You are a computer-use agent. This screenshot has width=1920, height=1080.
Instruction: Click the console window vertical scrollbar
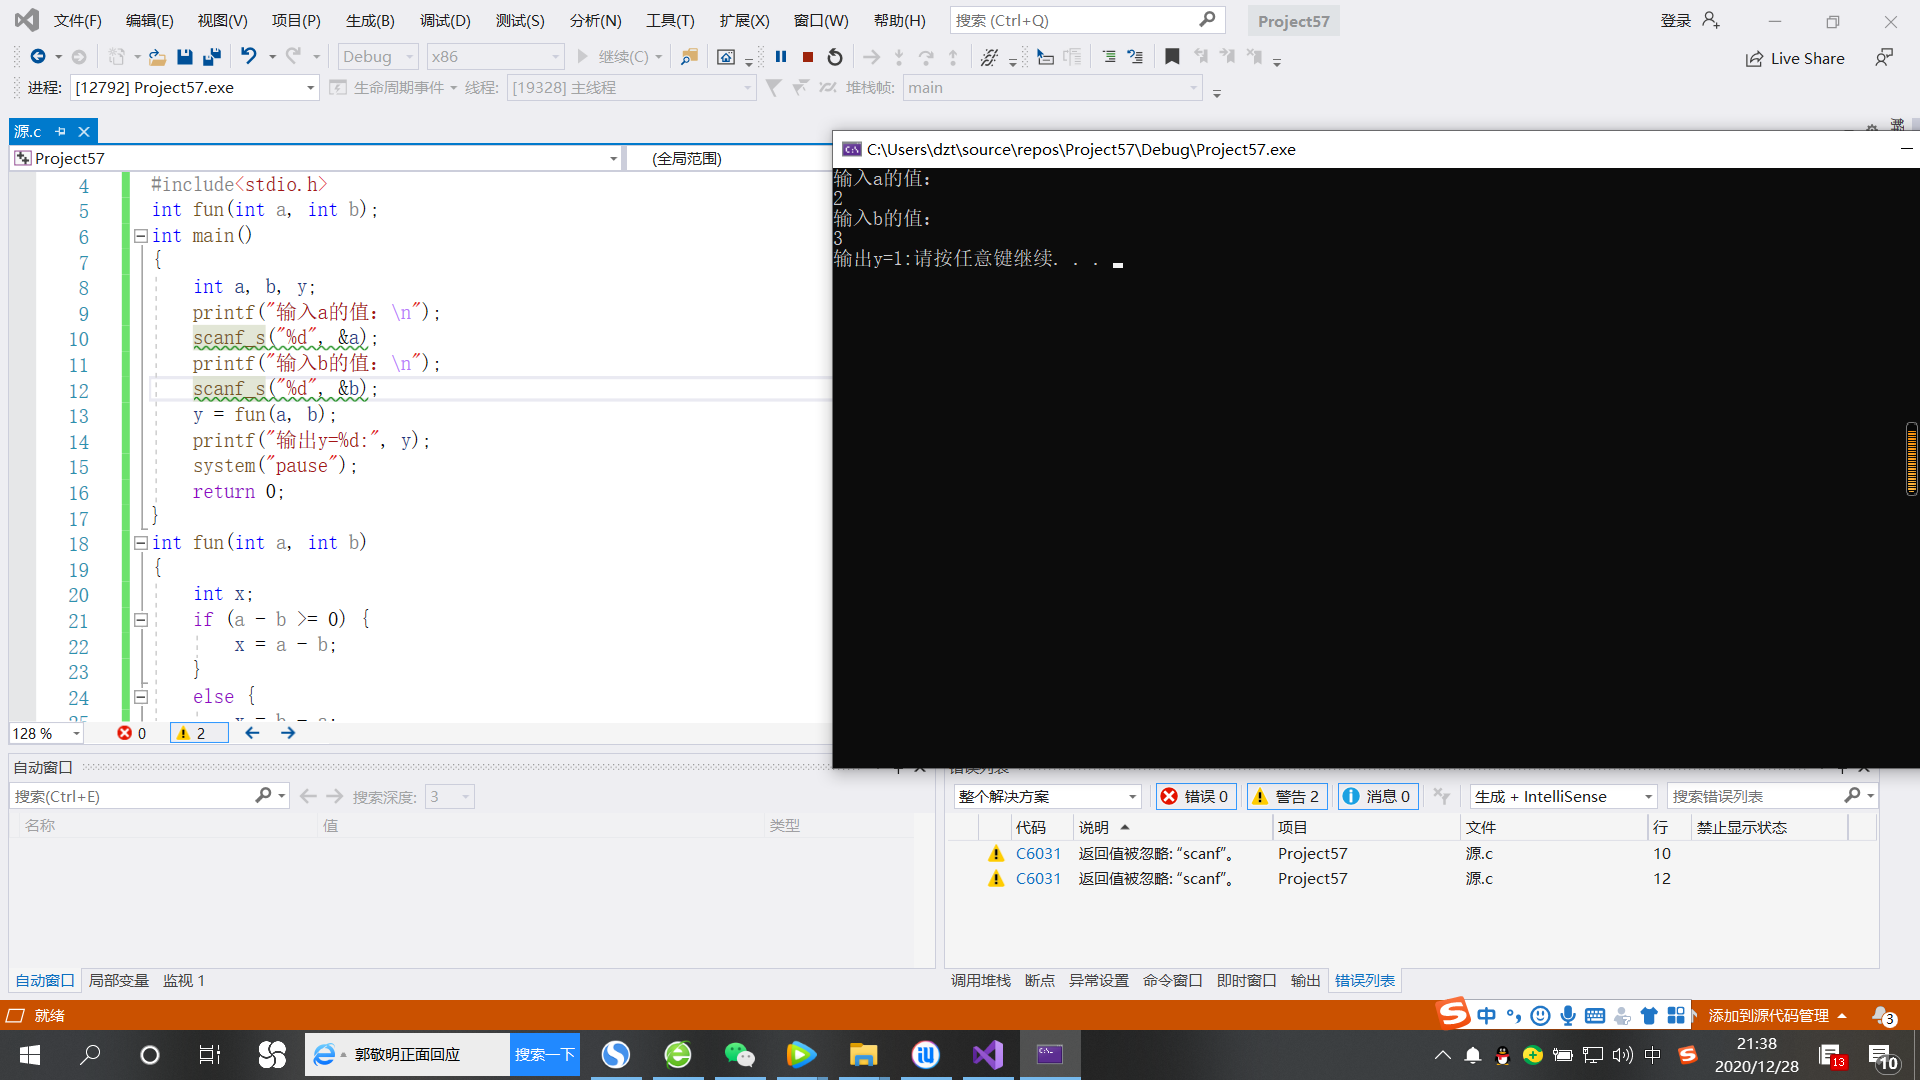click(1911, 458)
